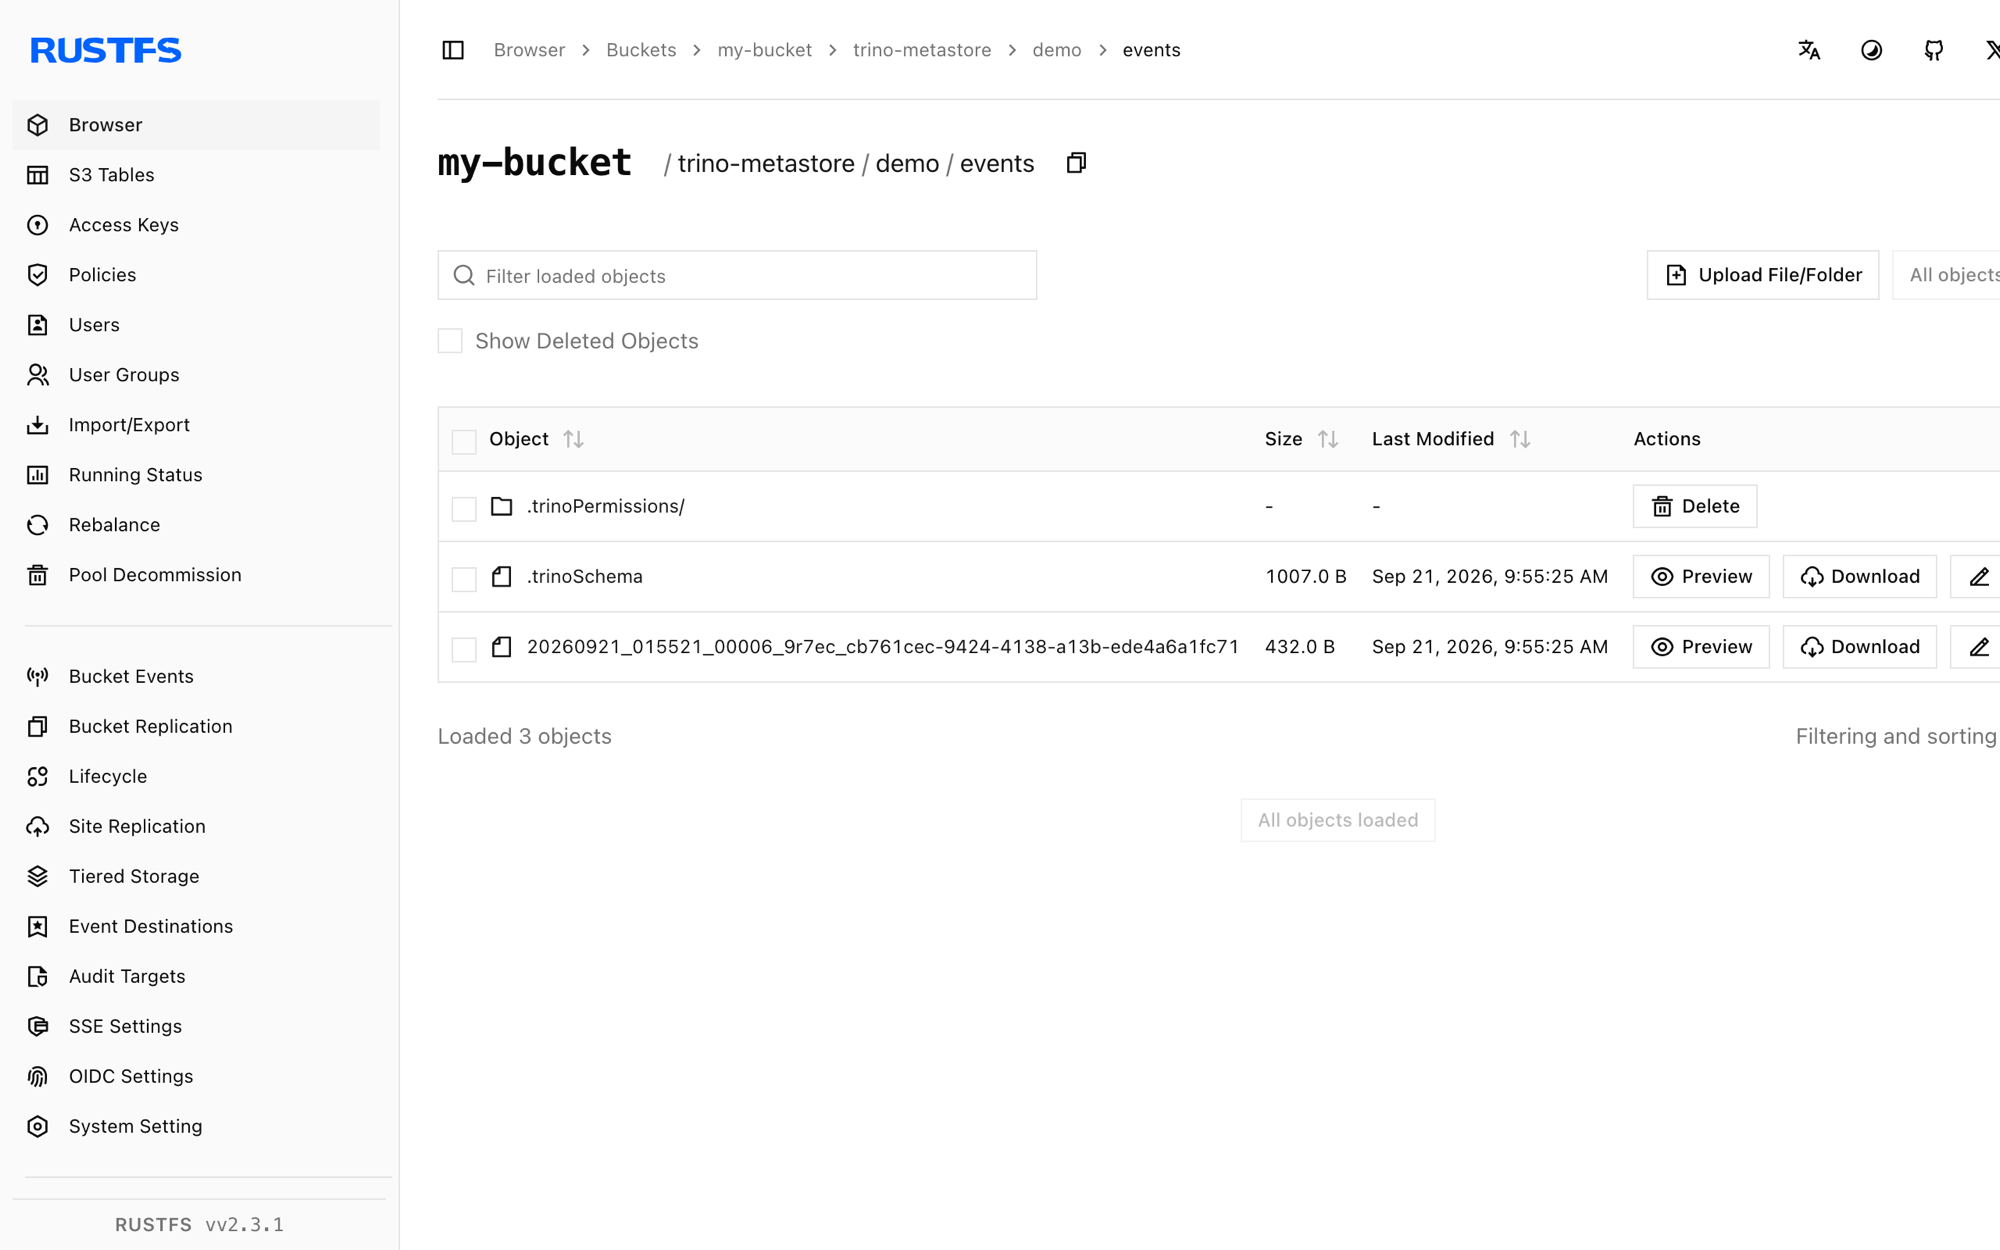
Task: Copy the events path with the copy icon
Action: 1076,163
